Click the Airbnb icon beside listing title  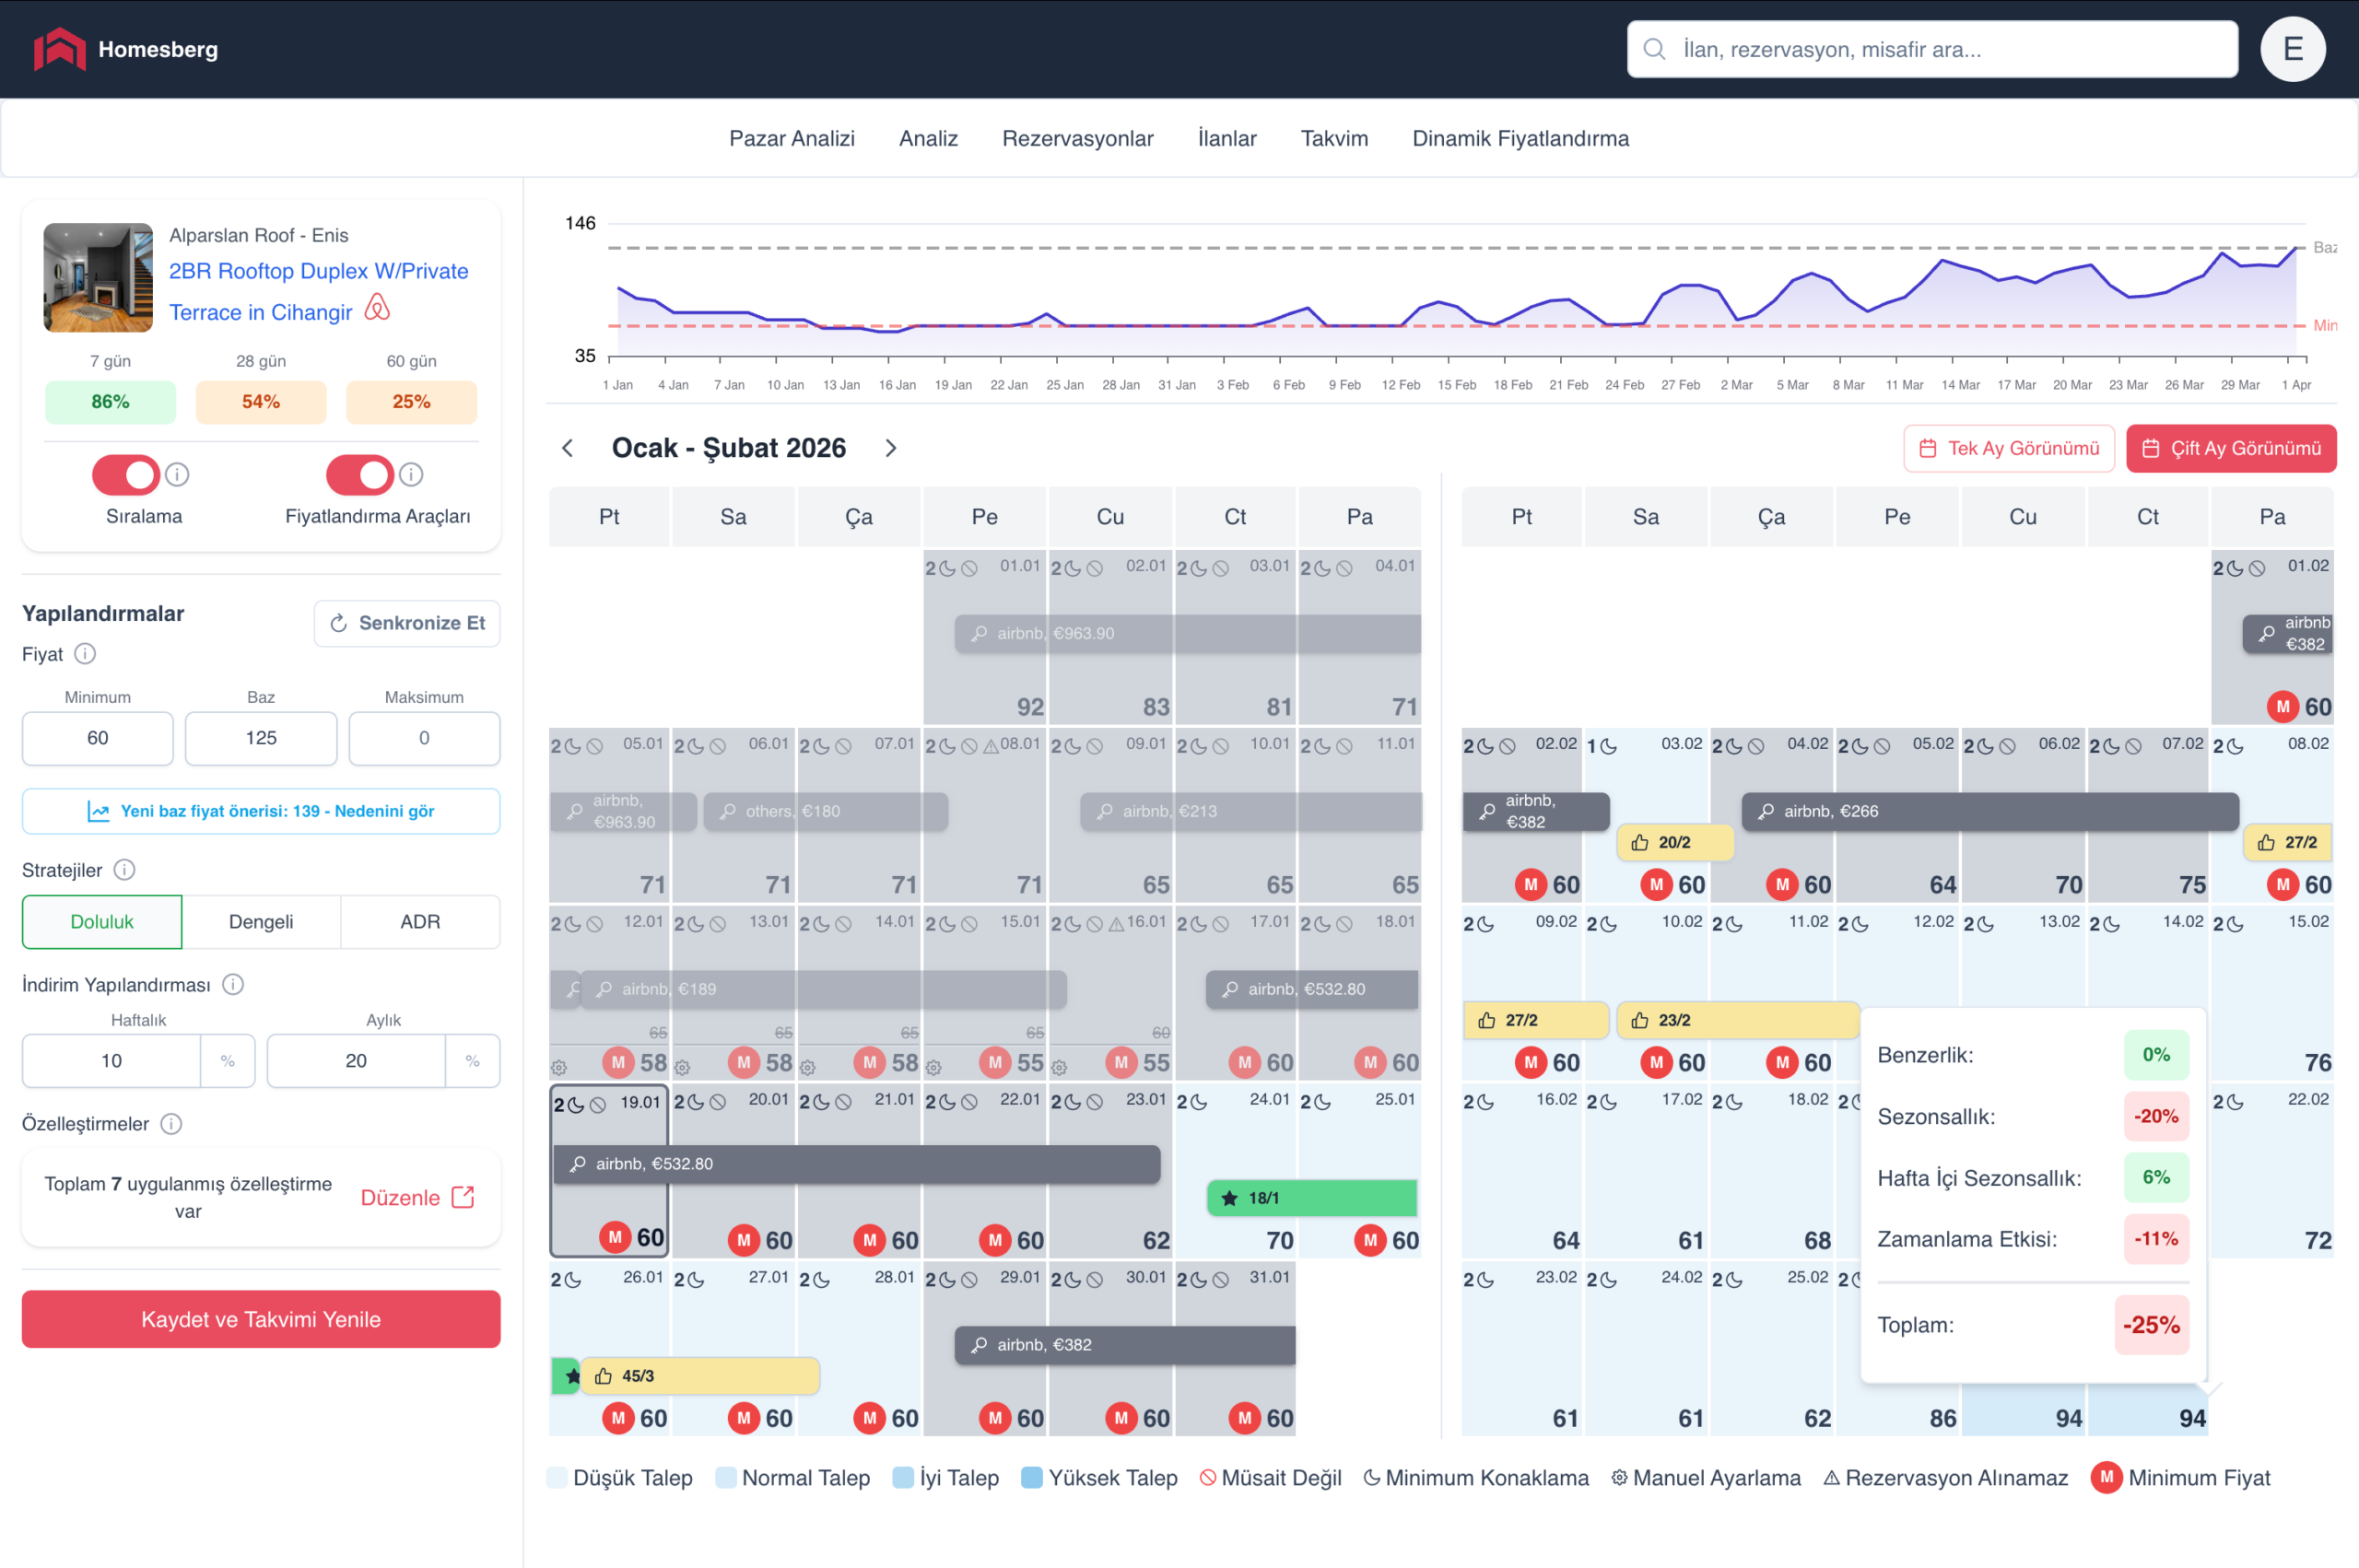click(377, 308)
